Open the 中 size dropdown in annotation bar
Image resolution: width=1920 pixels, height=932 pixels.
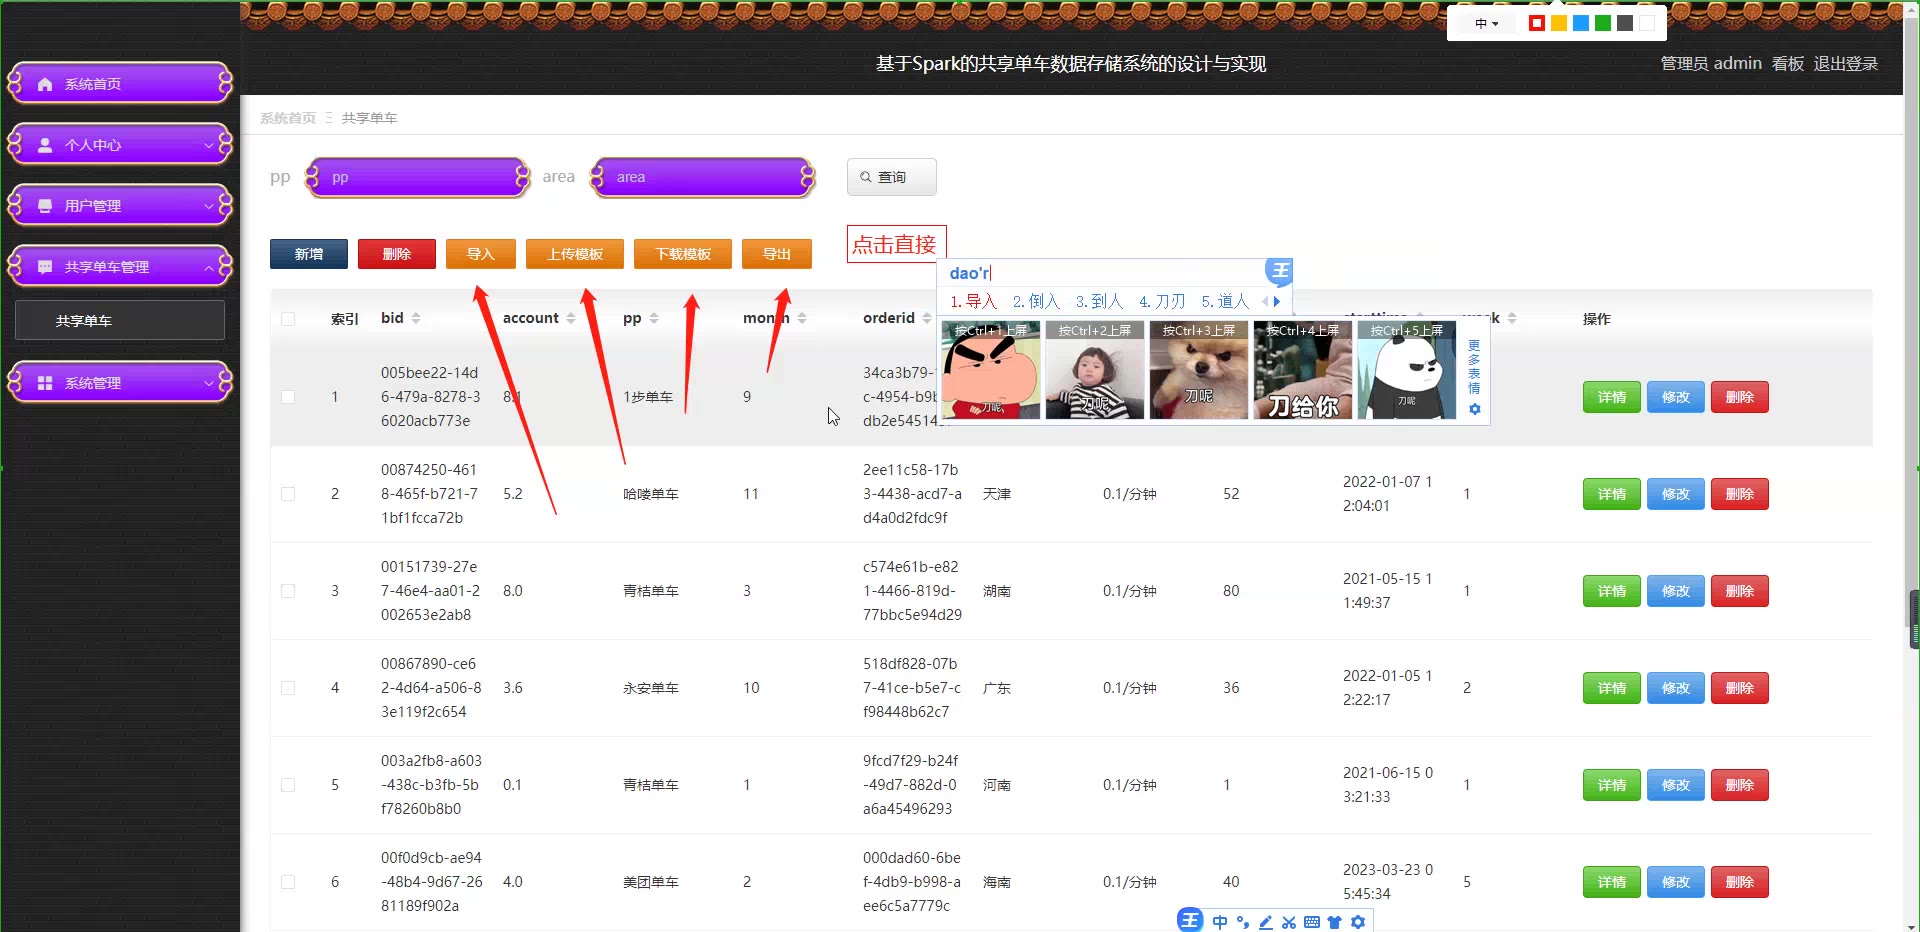[x=1486, y=23]
